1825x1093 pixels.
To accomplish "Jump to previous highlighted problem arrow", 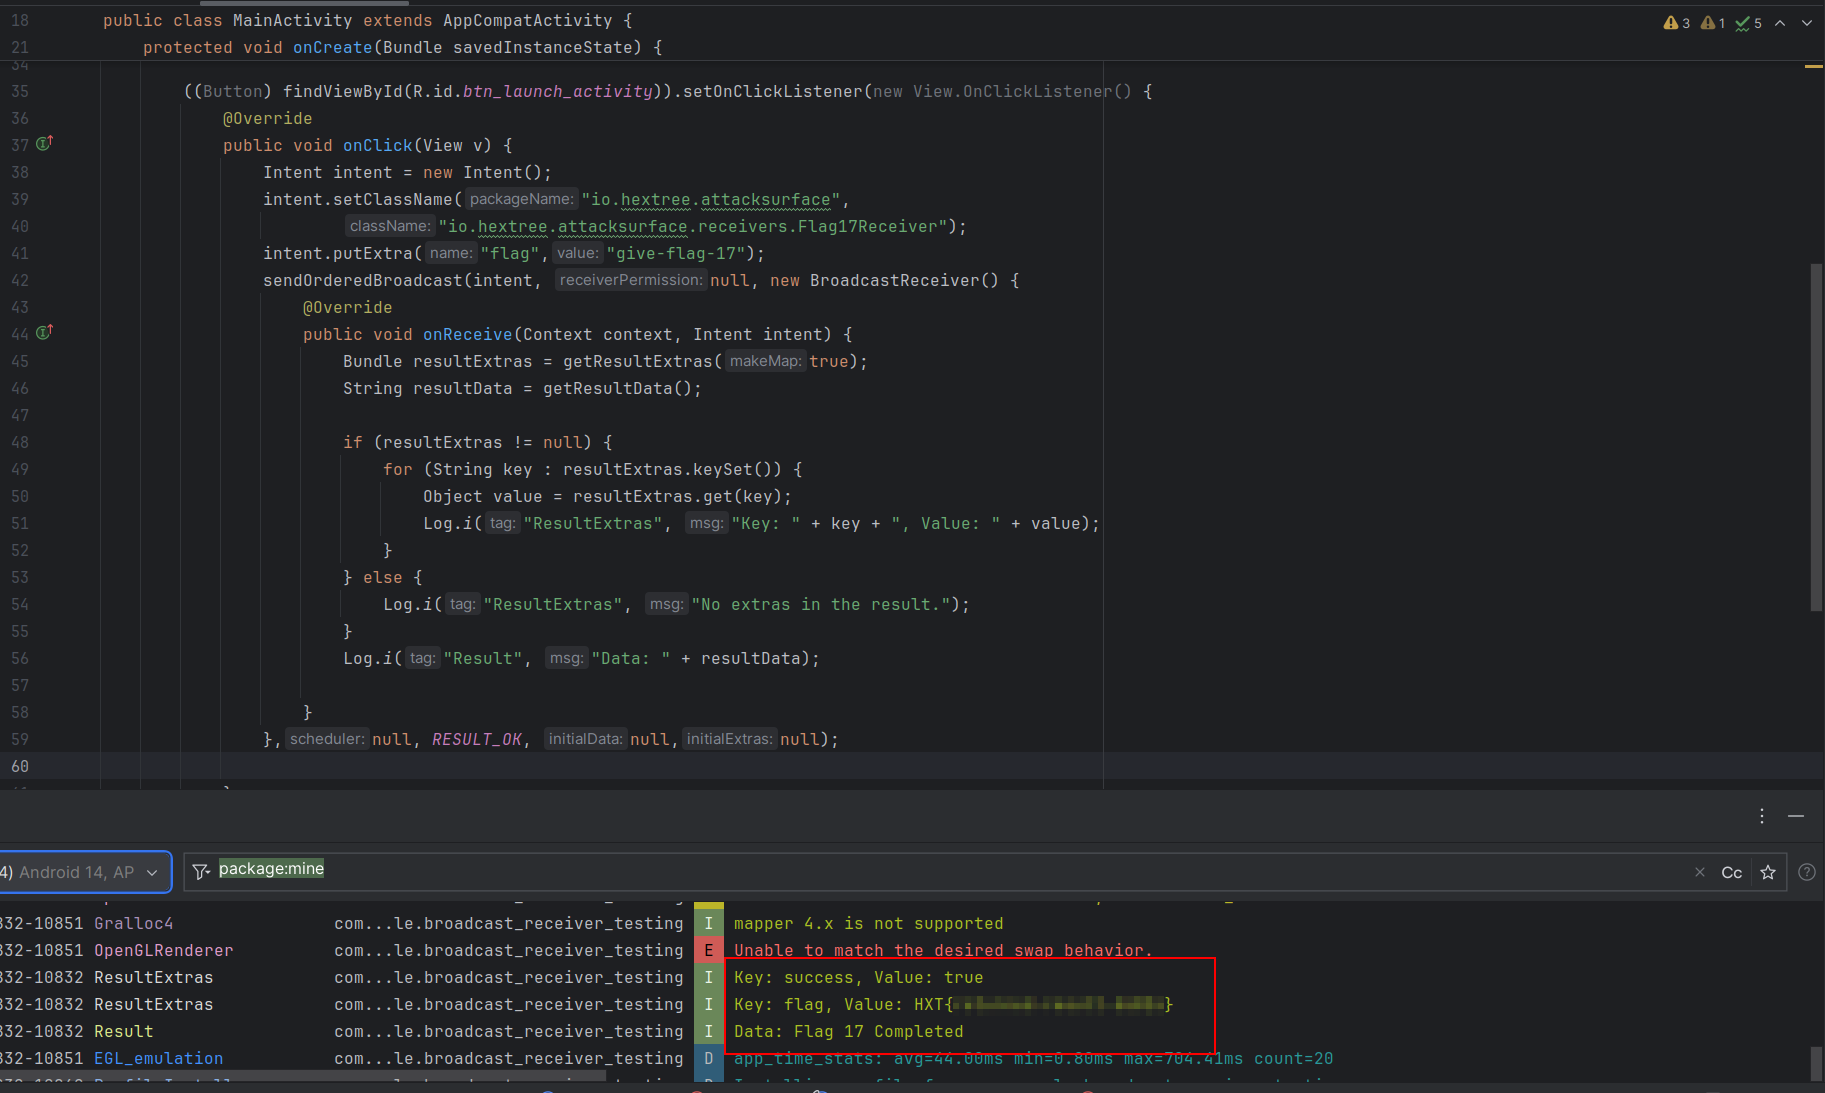I will coord(1780,23).
